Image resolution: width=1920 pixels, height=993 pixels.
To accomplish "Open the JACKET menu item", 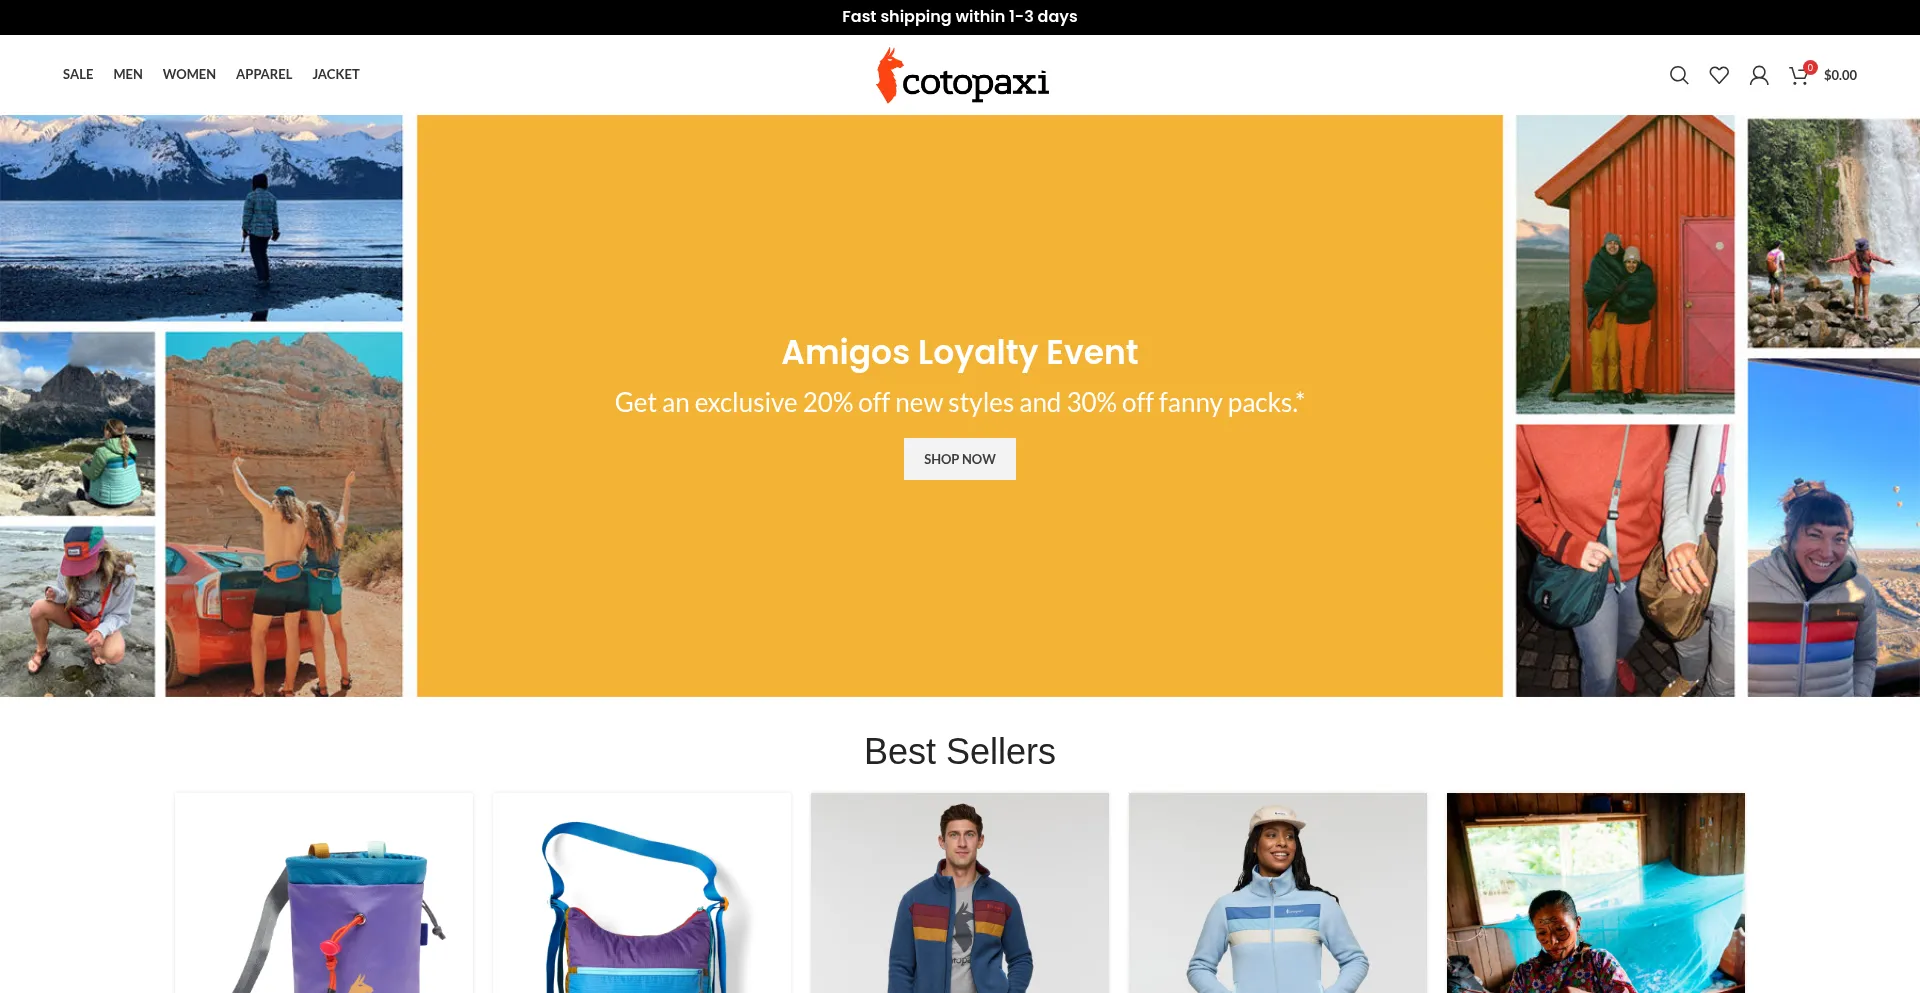I will pyautogui.click(x=336, y=74).
